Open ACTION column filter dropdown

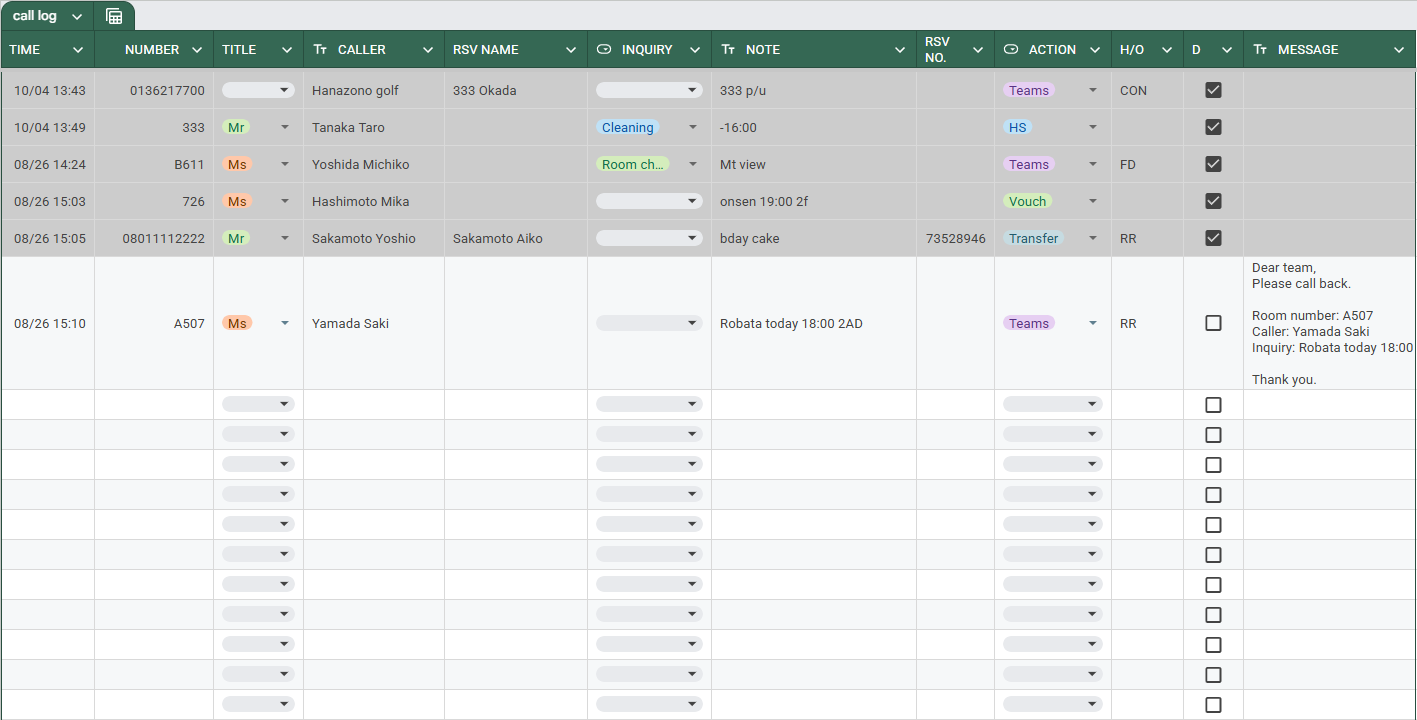click(1095, 50)
